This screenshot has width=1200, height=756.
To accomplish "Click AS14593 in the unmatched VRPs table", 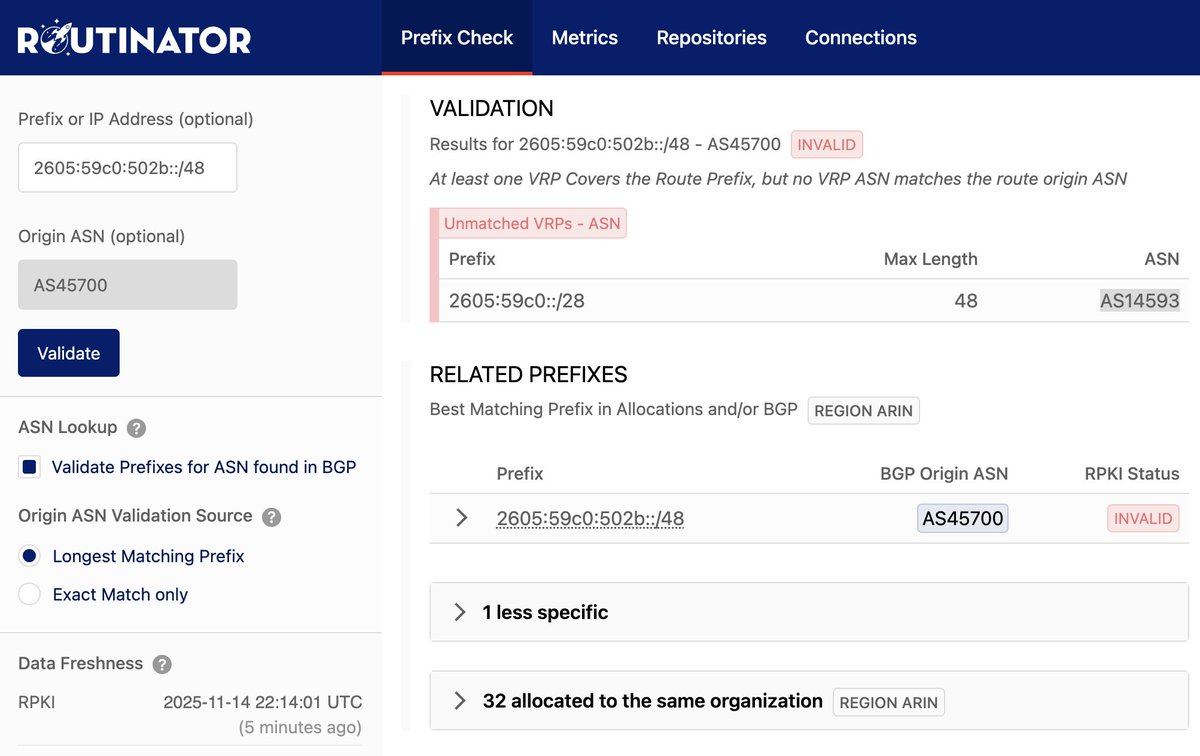I will point(1139,300).
